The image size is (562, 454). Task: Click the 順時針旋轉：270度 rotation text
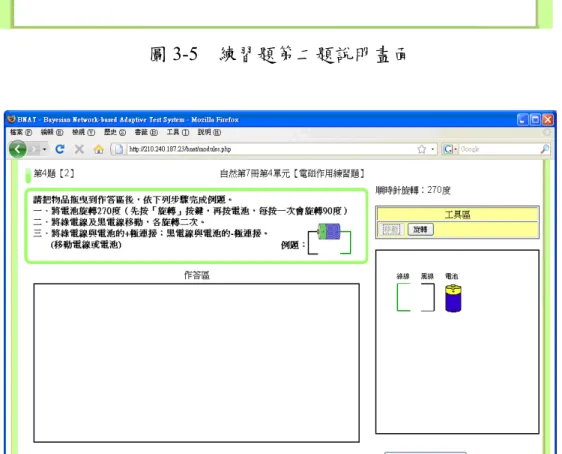pos(413,190)
